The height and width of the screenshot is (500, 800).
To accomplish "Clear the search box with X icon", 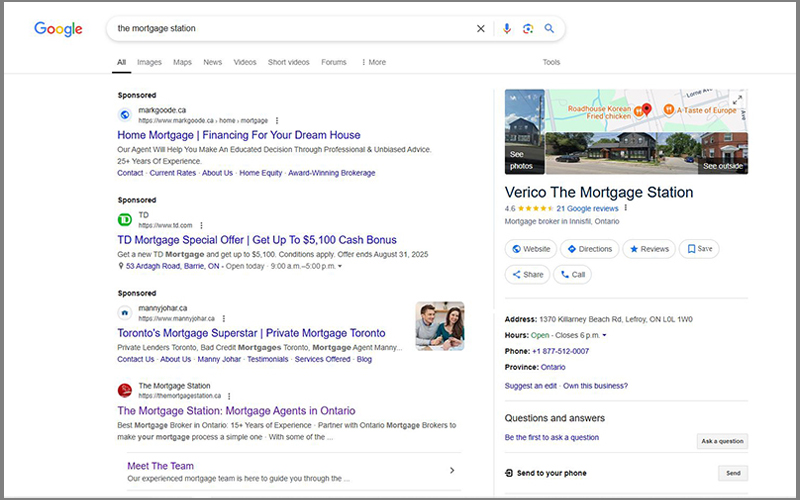I will [481, 29].
